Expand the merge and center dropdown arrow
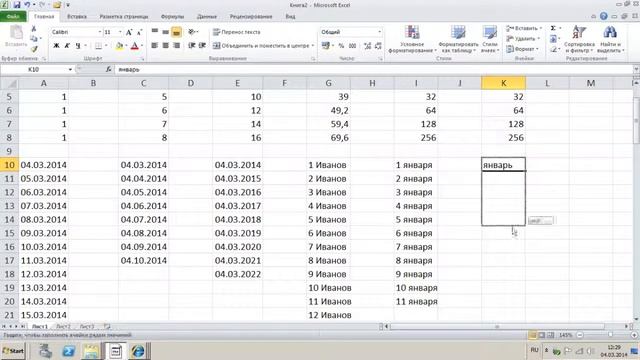640x360 pixels. tap(313, 45)
